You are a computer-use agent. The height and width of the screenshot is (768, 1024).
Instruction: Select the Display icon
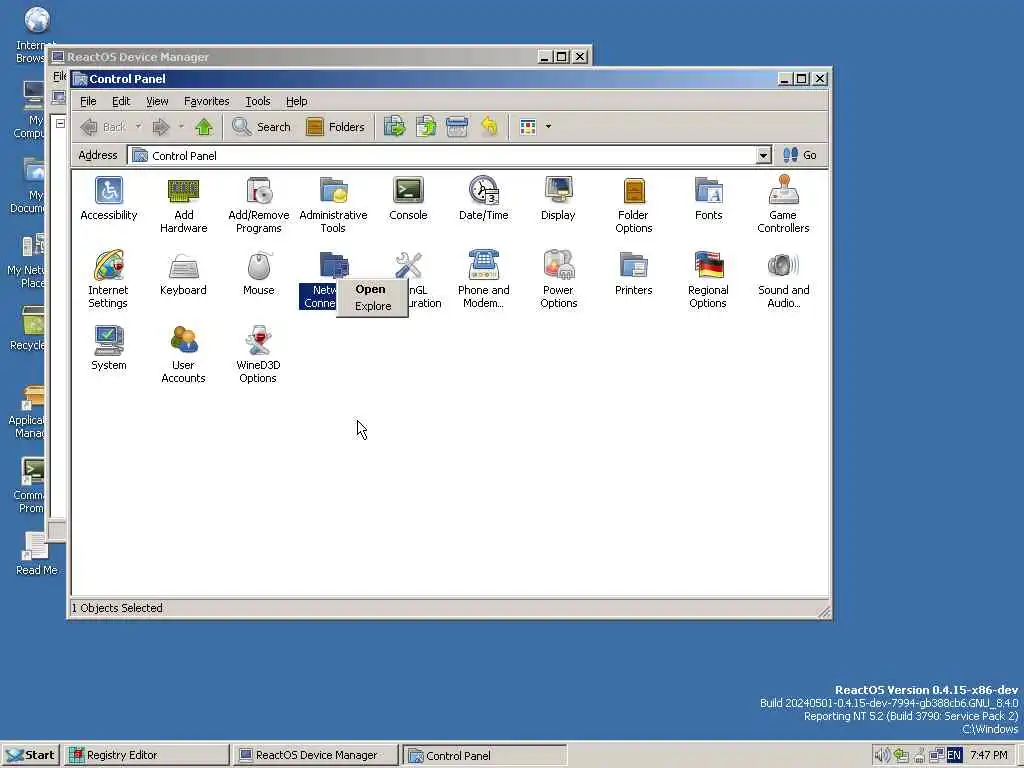tap(558, 199)
